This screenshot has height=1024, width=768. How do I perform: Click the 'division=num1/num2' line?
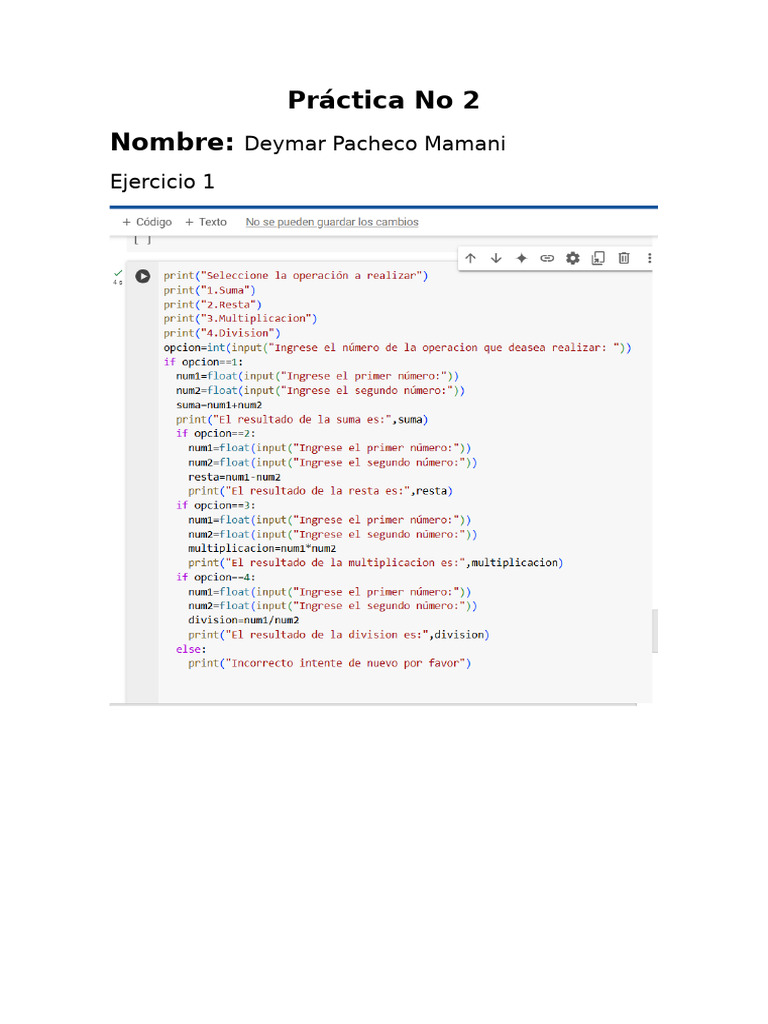pos(244,620)
